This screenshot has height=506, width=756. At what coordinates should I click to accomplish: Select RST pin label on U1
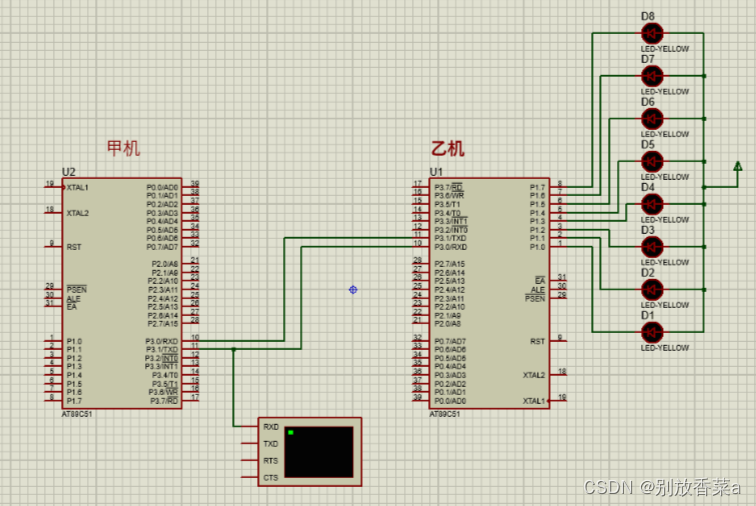[x=538, y=341]
